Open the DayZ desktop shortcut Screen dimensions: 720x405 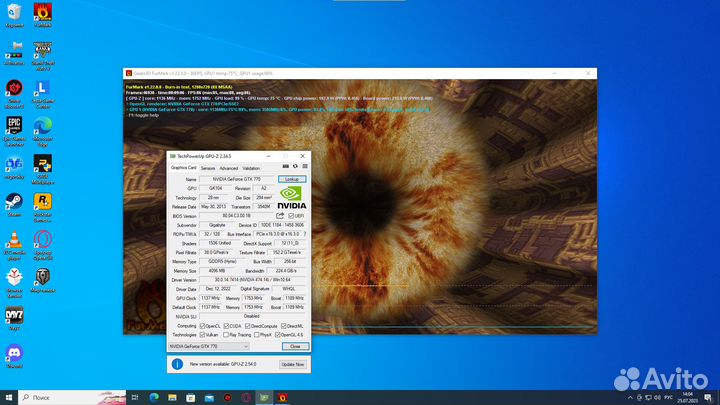click(x=14, y=318)
